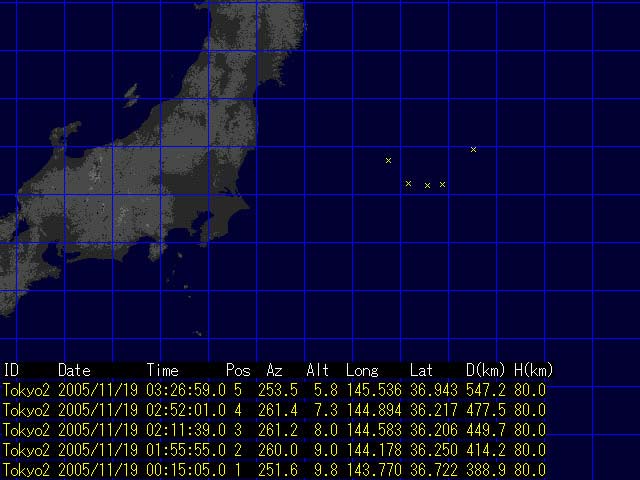Click the Alt column header
640x480 pixels.
[x=318, y=370]
